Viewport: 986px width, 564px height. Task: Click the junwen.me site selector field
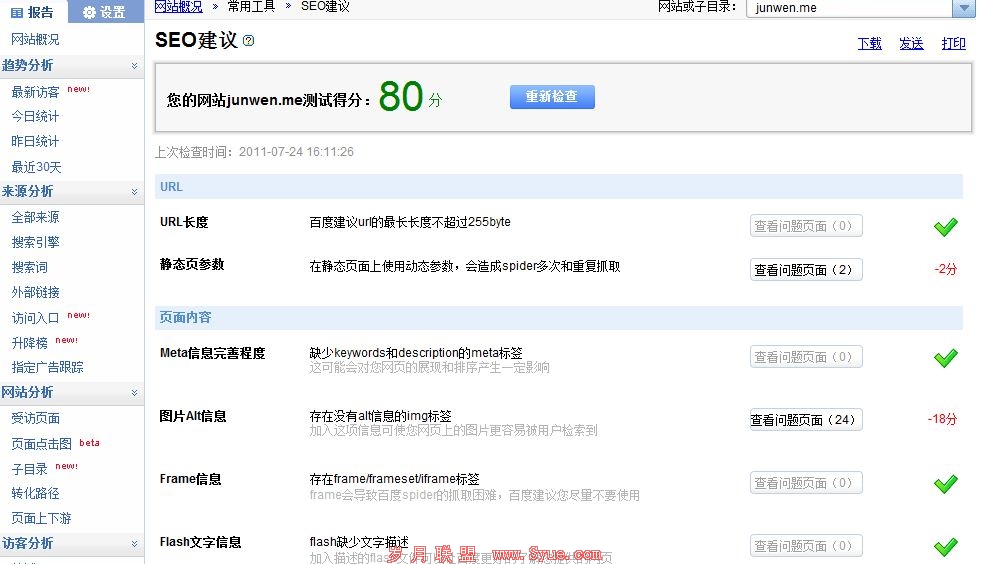coord(848,8)
